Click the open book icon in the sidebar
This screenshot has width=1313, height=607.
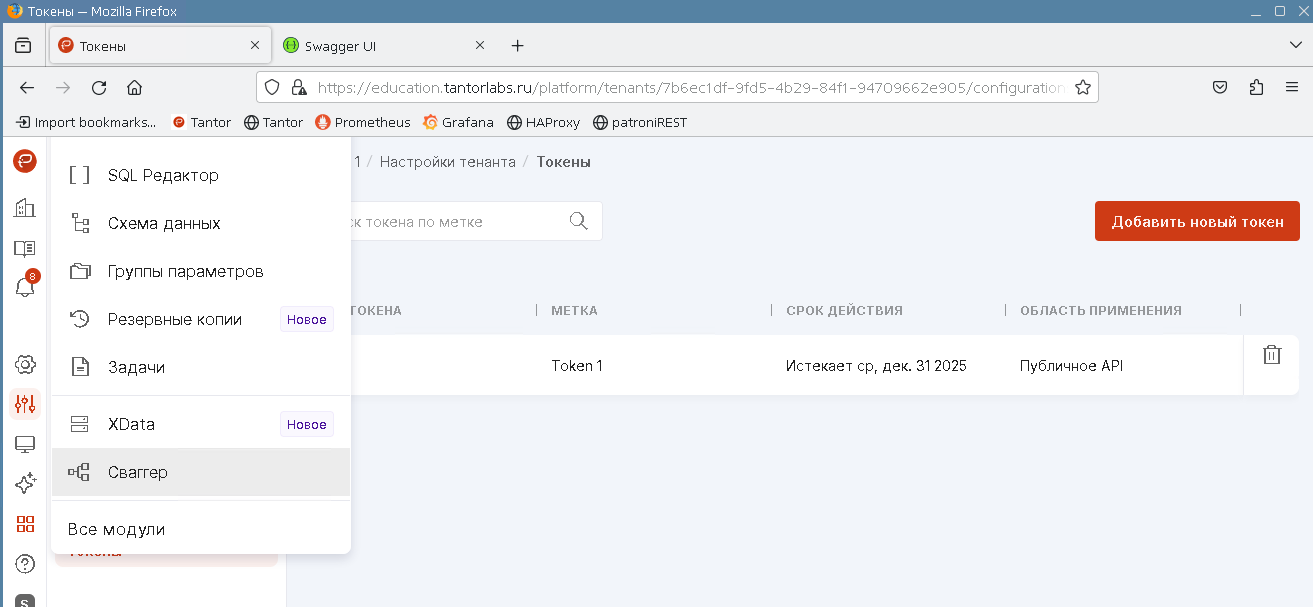pos(25,248)
